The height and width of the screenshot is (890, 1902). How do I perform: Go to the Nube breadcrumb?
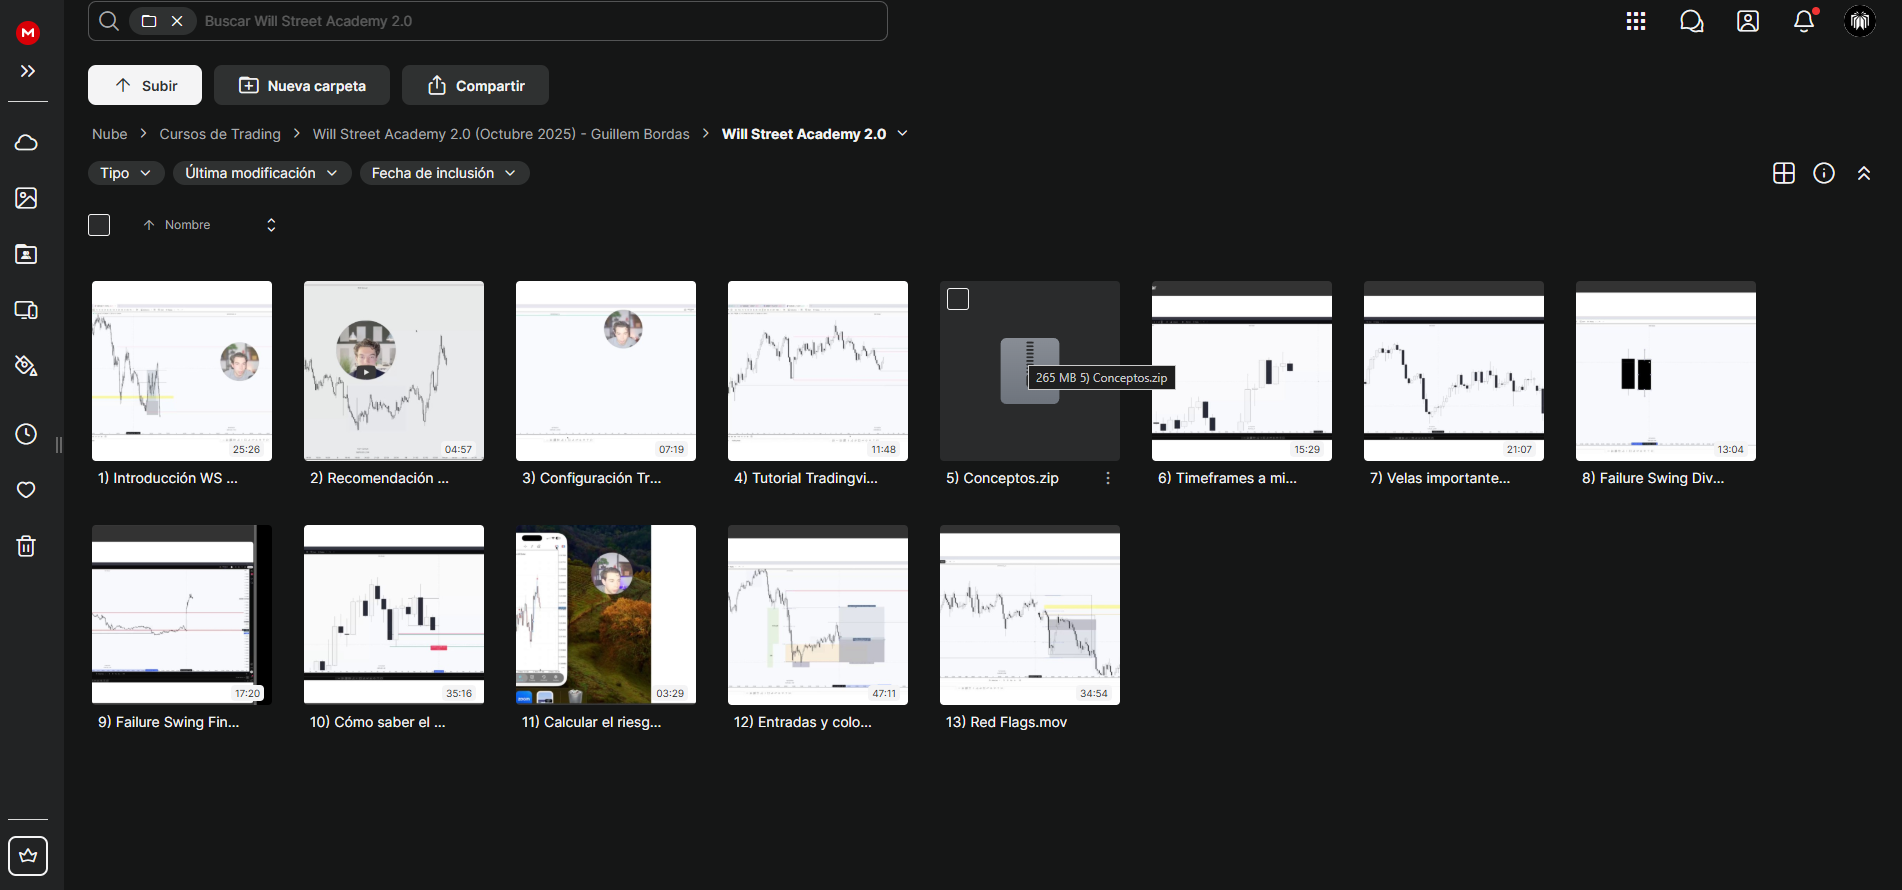point(110,134)
